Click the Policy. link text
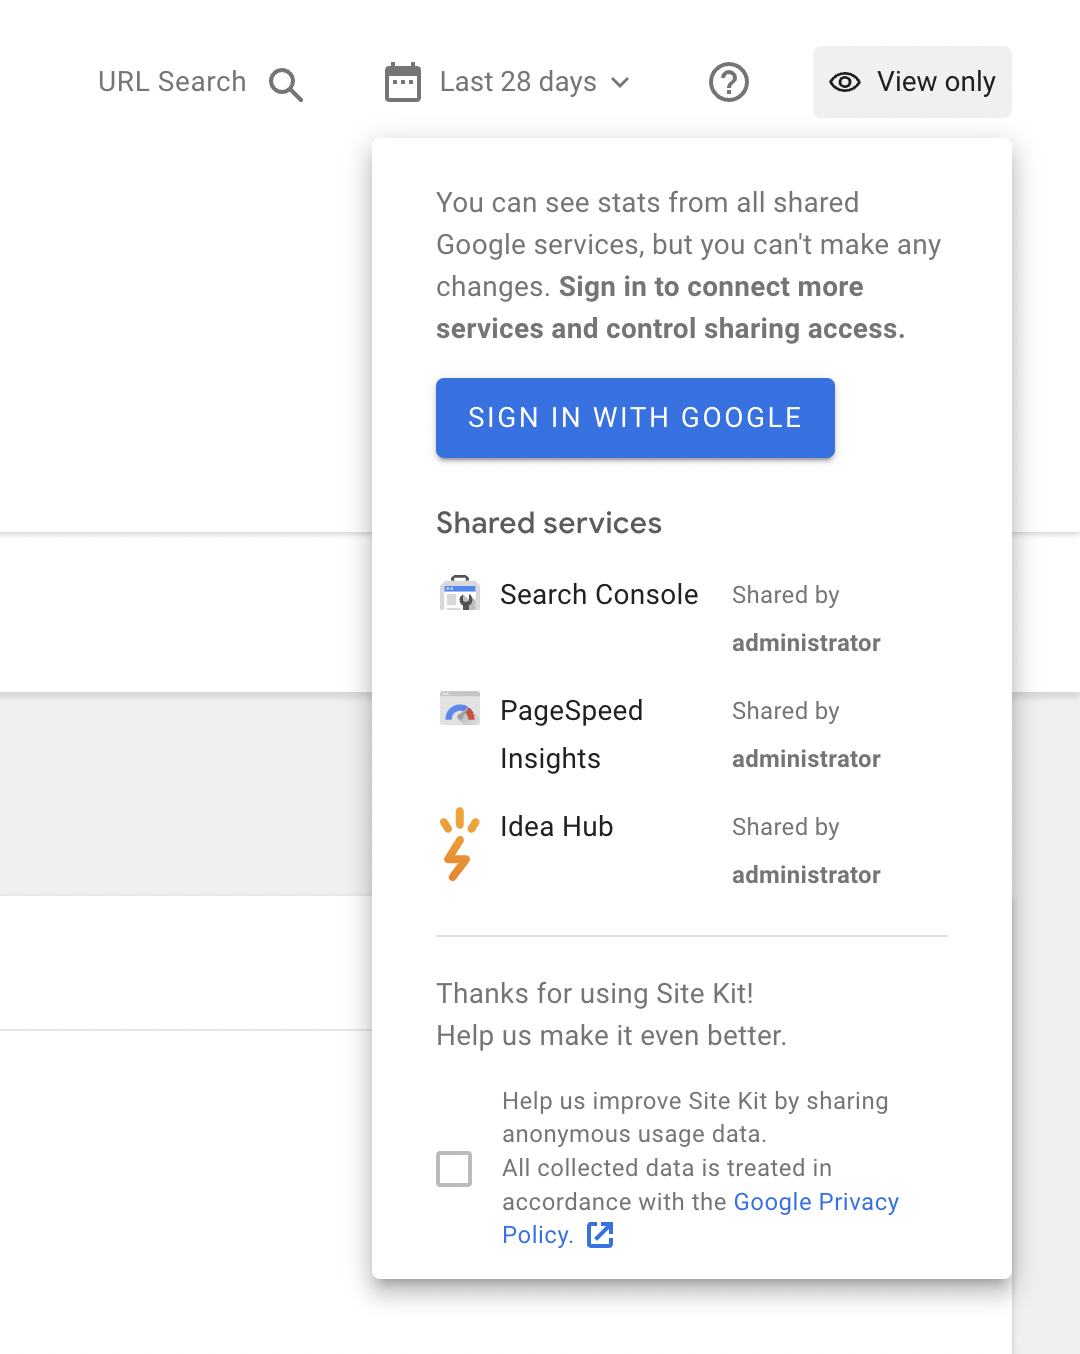1080x1354 pixels. [x=537, y=1235]
